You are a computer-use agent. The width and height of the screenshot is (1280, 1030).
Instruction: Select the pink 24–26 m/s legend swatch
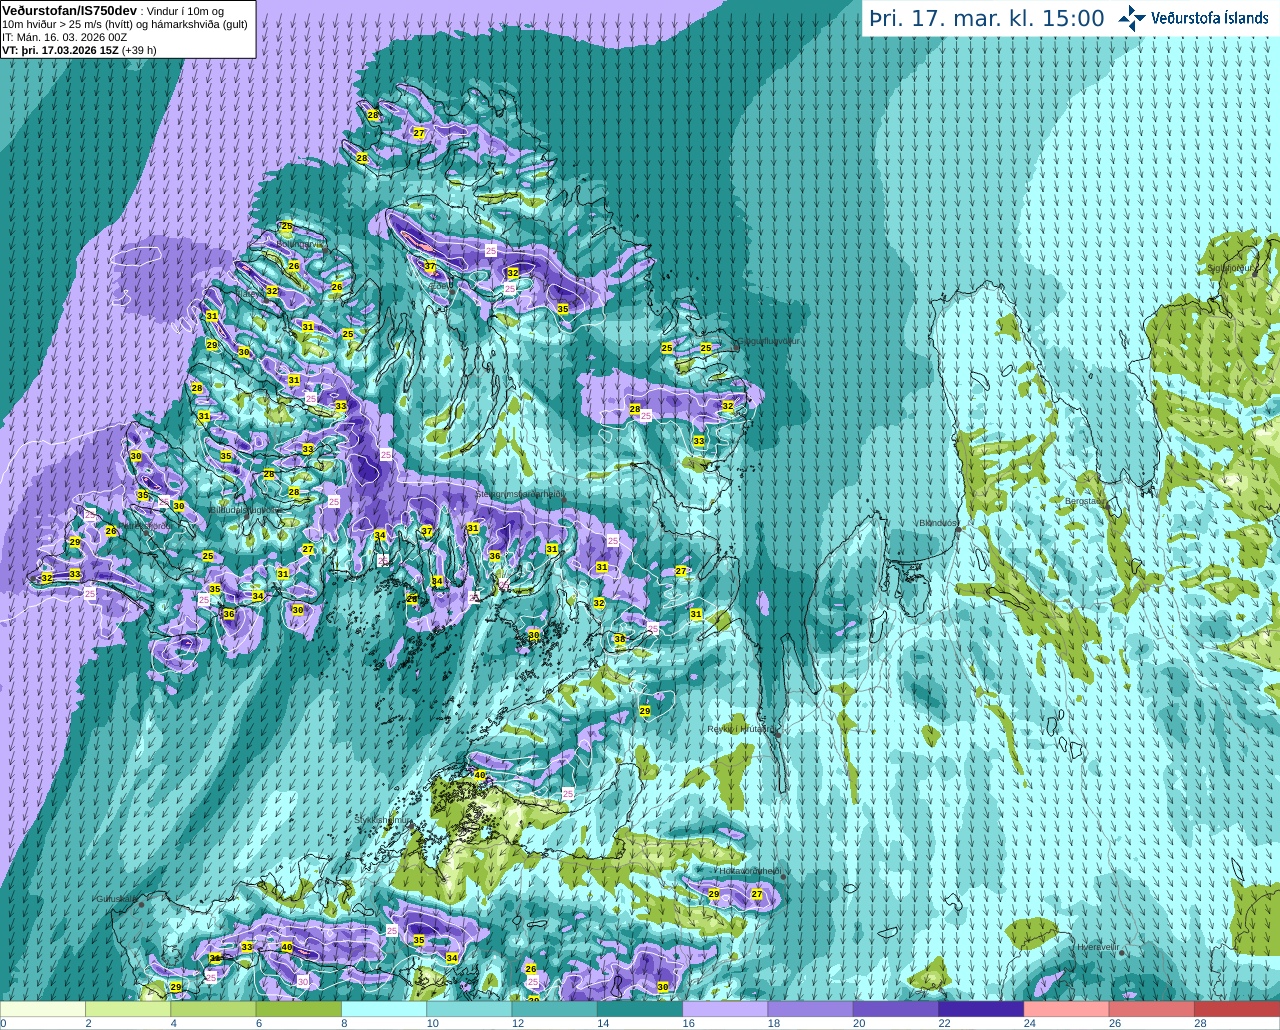1066,1009
